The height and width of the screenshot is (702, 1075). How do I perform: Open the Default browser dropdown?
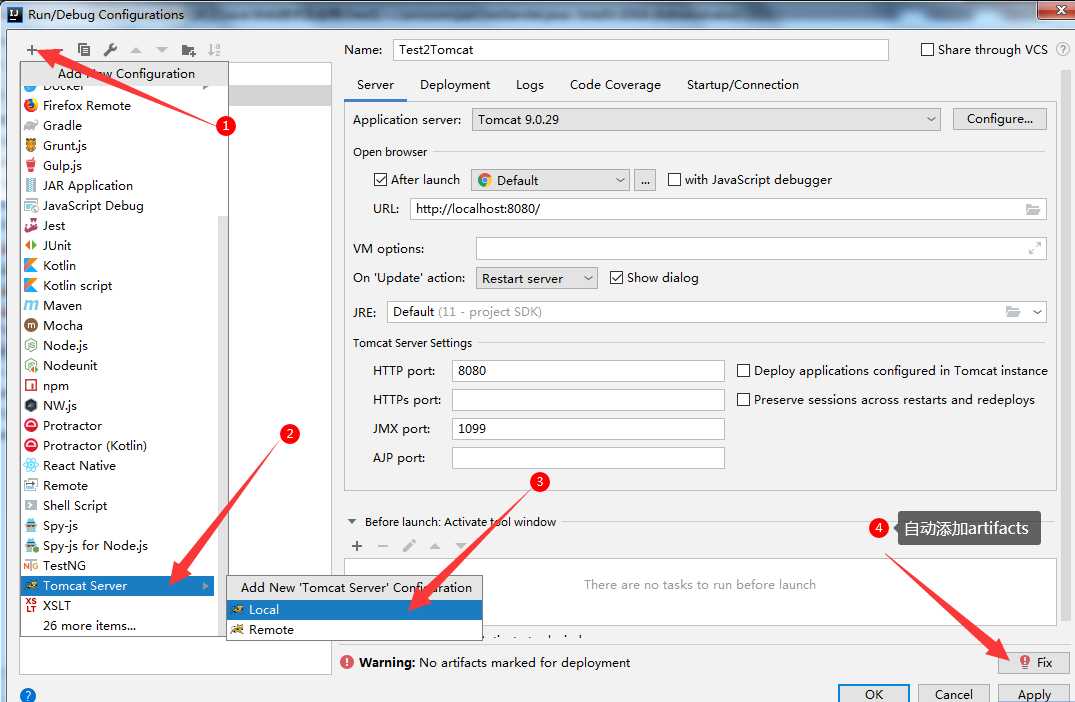[x=550, y=180]
